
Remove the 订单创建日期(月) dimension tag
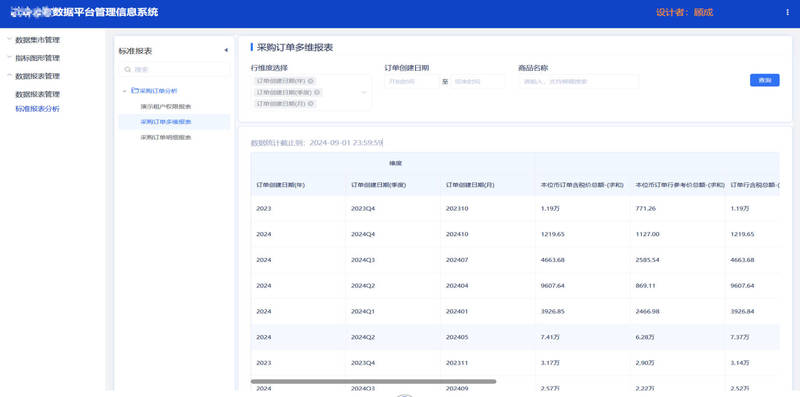311,104
